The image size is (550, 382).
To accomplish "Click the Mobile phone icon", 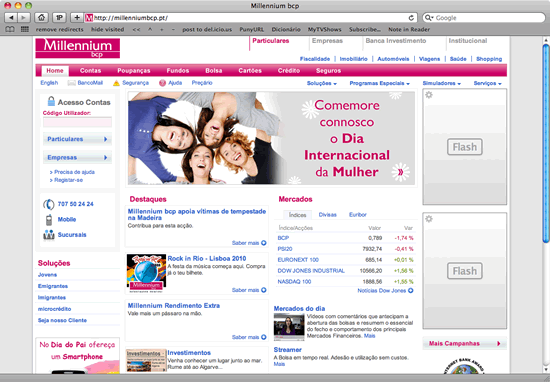I will 49,220.
